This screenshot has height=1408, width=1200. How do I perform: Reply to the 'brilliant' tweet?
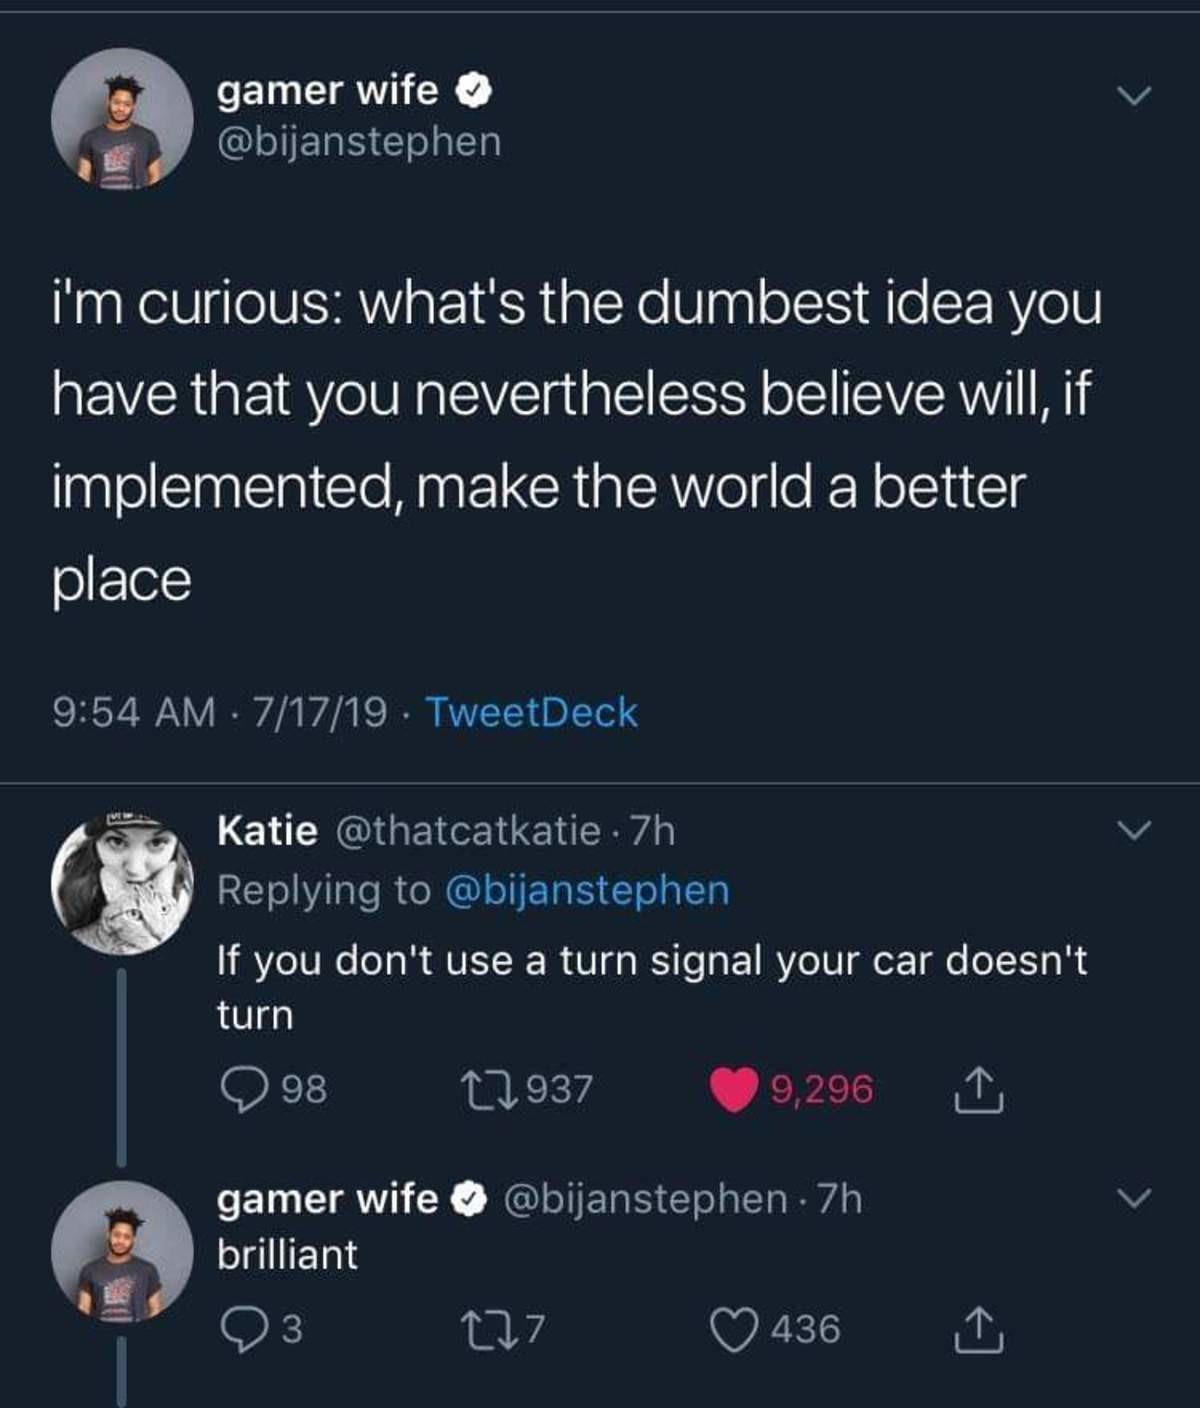pyautogui.click(x=241, y=1330)
